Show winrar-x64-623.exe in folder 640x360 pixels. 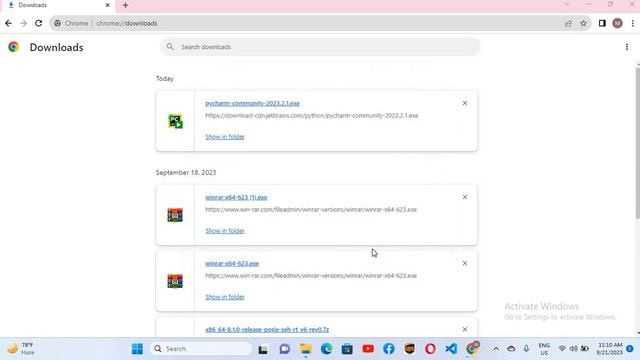(x=225, y=297)
